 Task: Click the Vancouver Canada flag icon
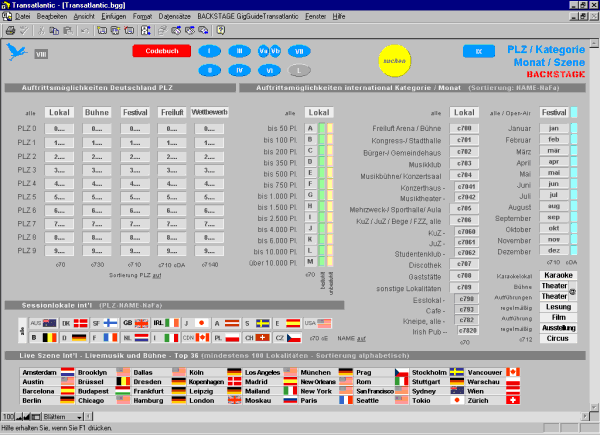point(513,372)
